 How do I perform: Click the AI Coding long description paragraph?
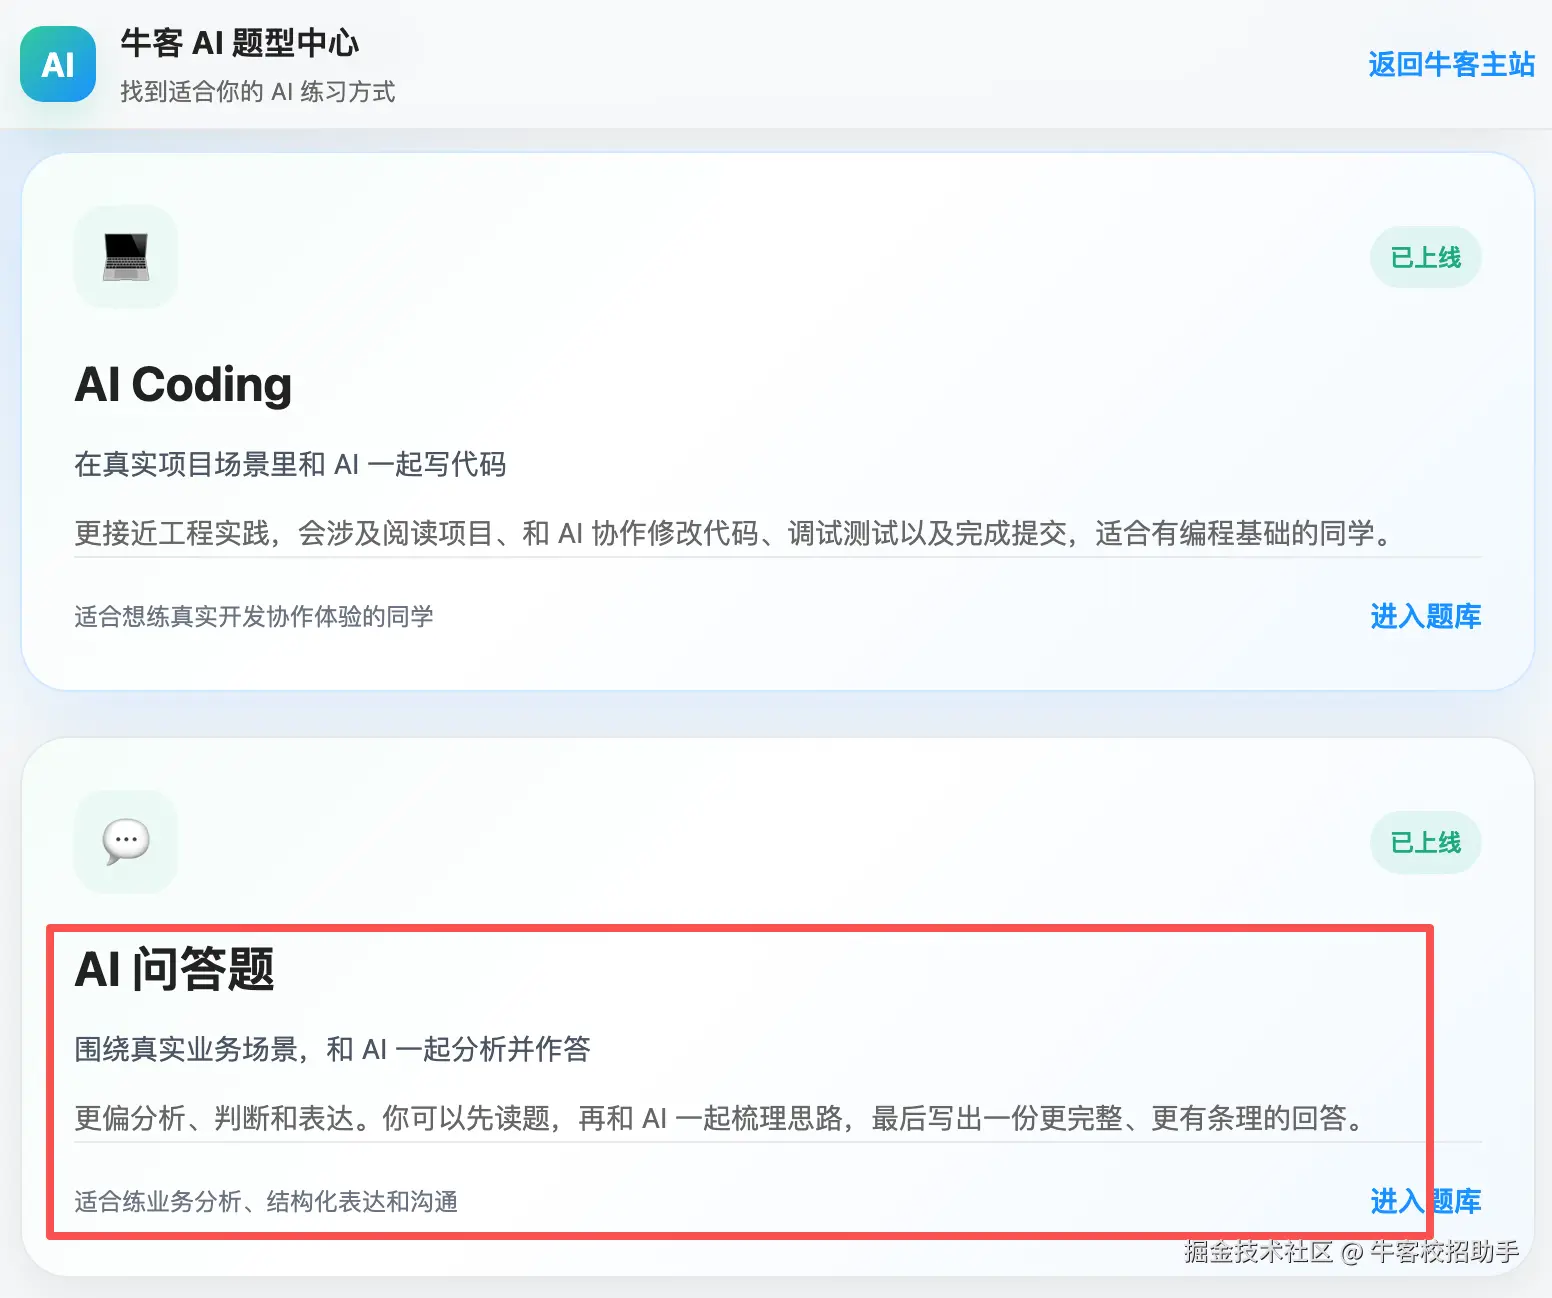[734, 533]
